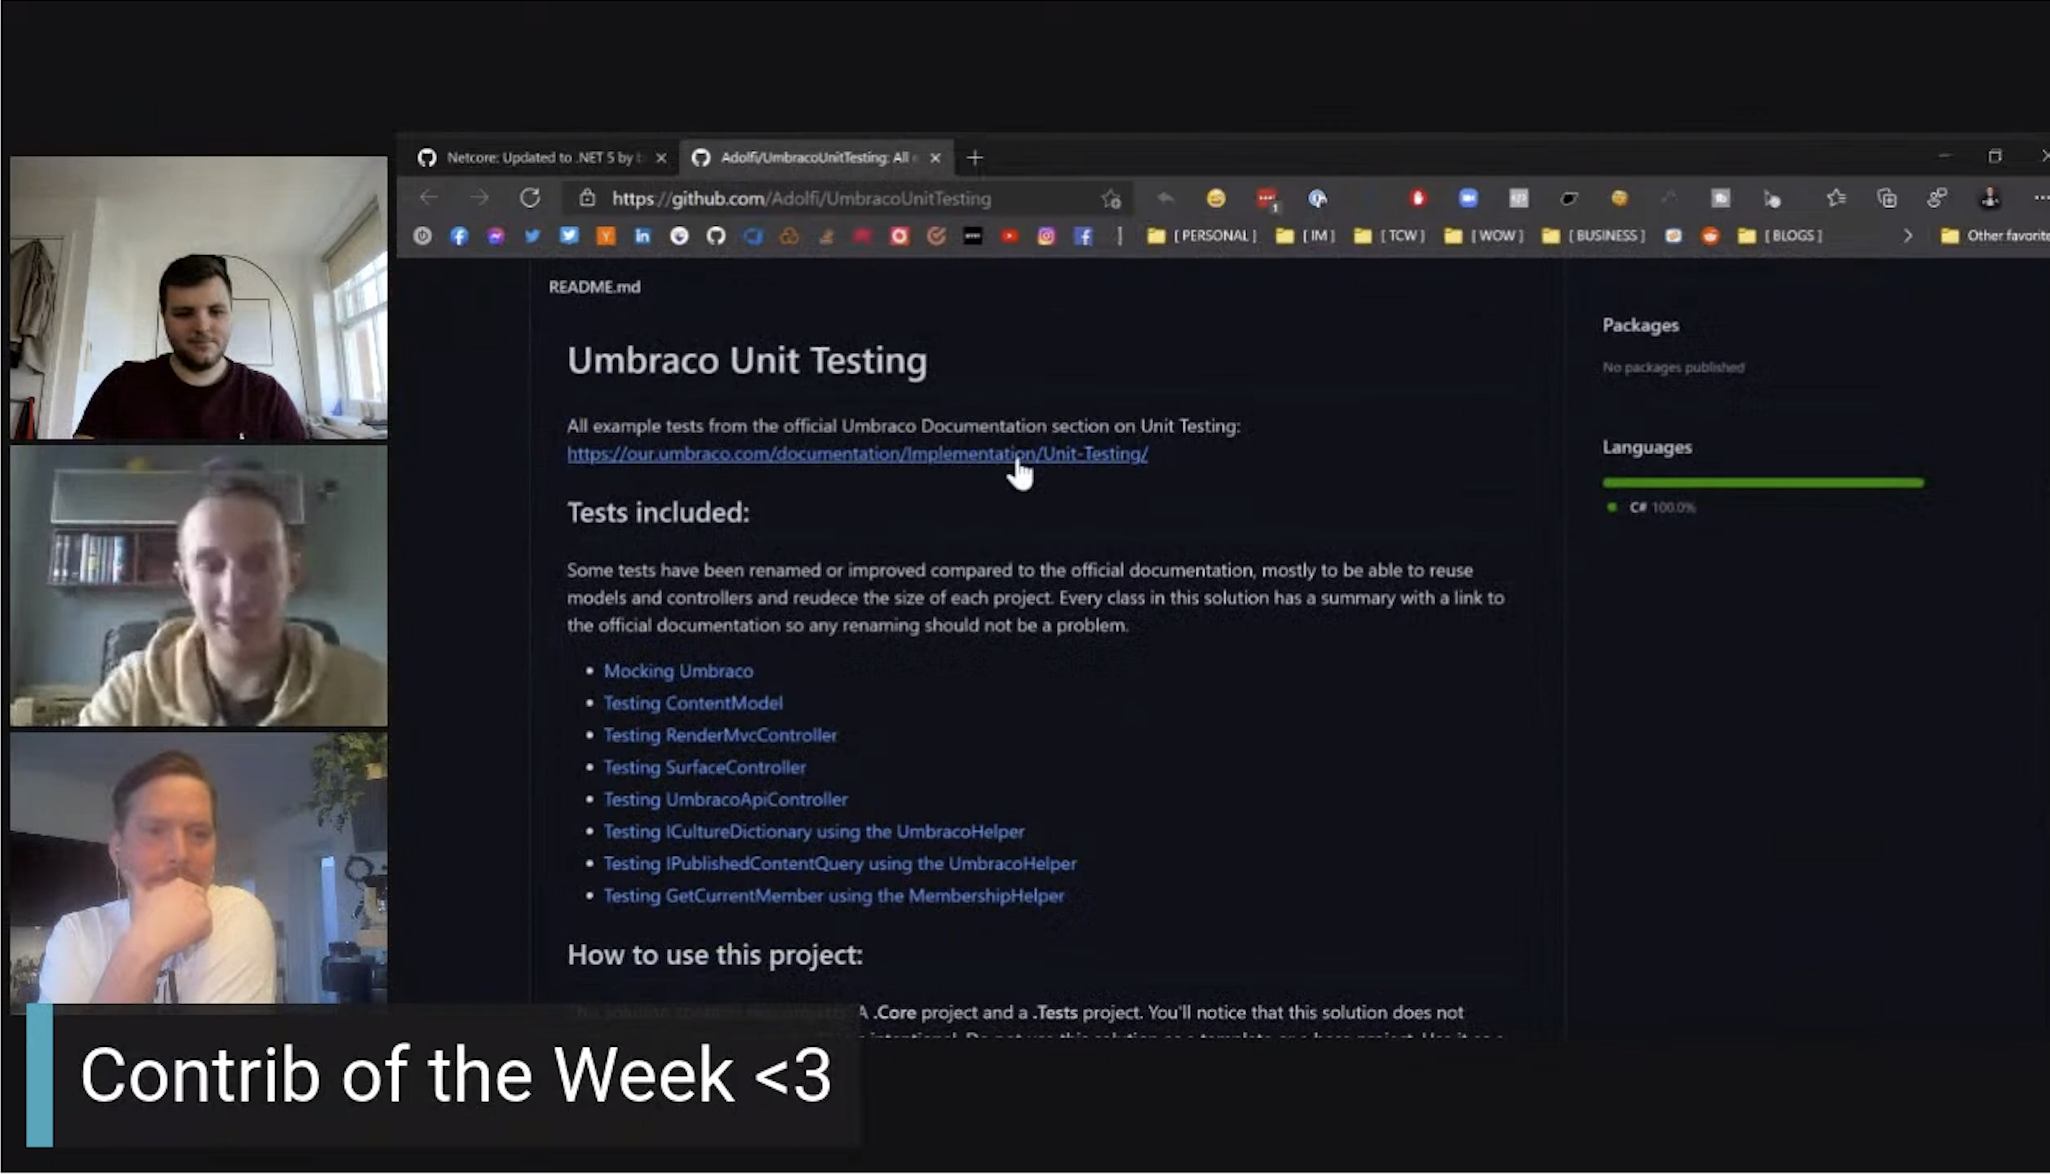The height and width of the screenshot is (1174, 2050).
Task: Click the C# 100.0% language entry
Action: tap(1651, 507)
